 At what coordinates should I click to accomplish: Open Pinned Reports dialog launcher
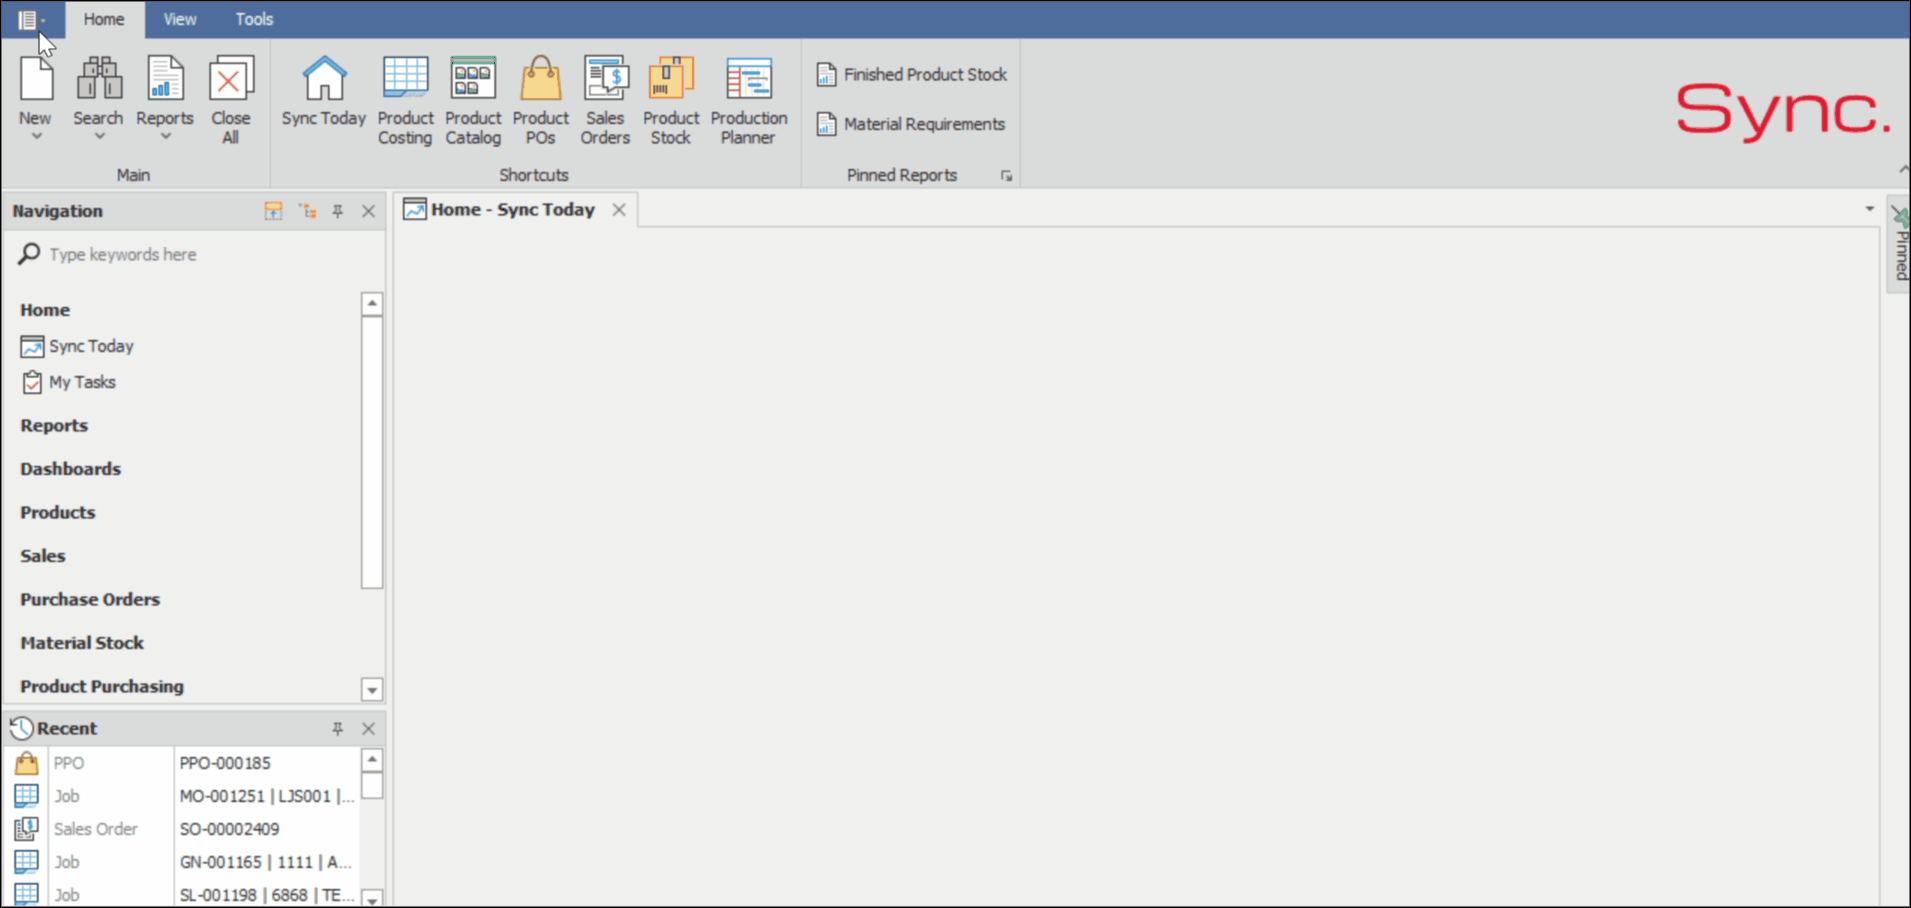pos(1006,176)
